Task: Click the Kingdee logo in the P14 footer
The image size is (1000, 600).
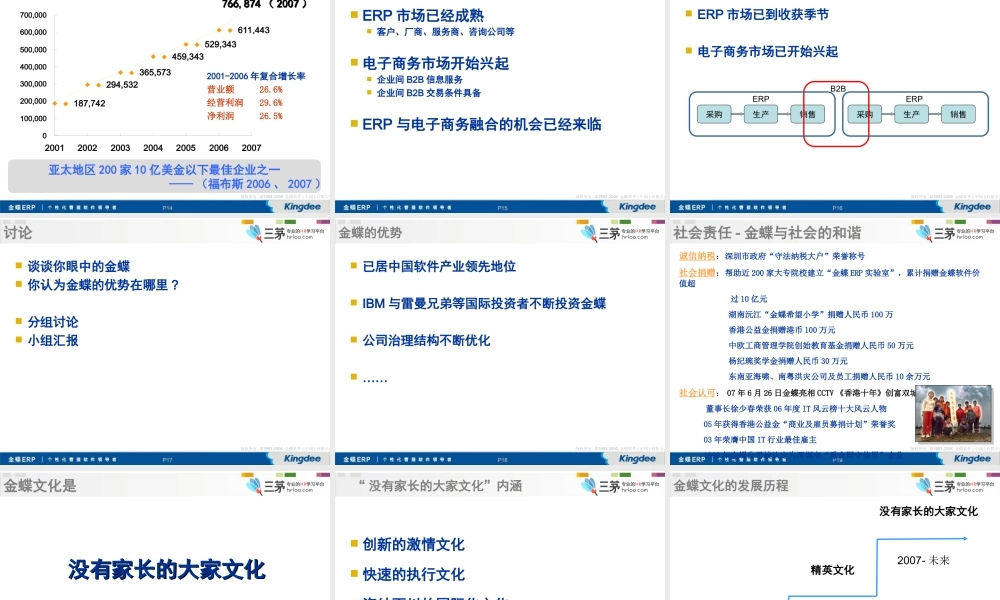Action: pos(302,207)
